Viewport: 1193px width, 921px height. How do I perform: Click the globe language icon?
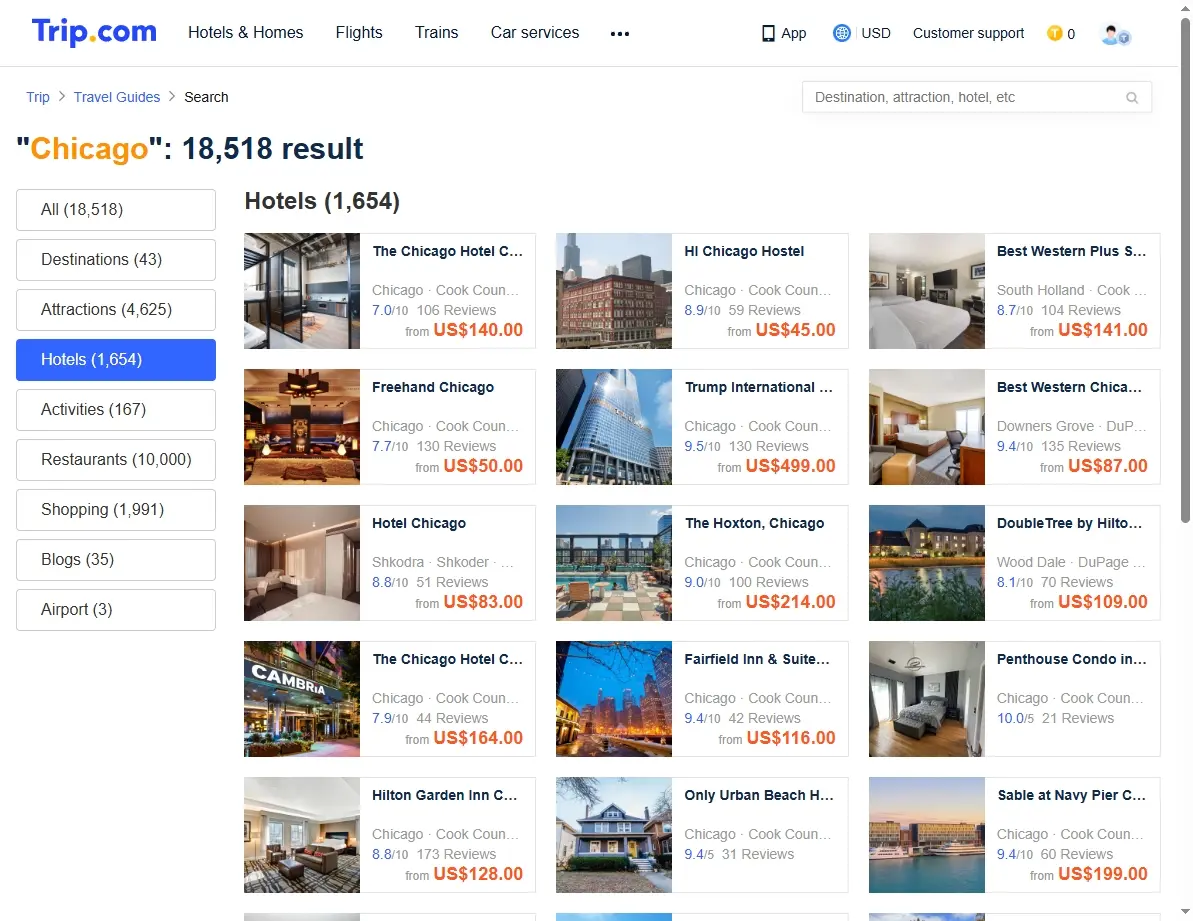point(841,33)
